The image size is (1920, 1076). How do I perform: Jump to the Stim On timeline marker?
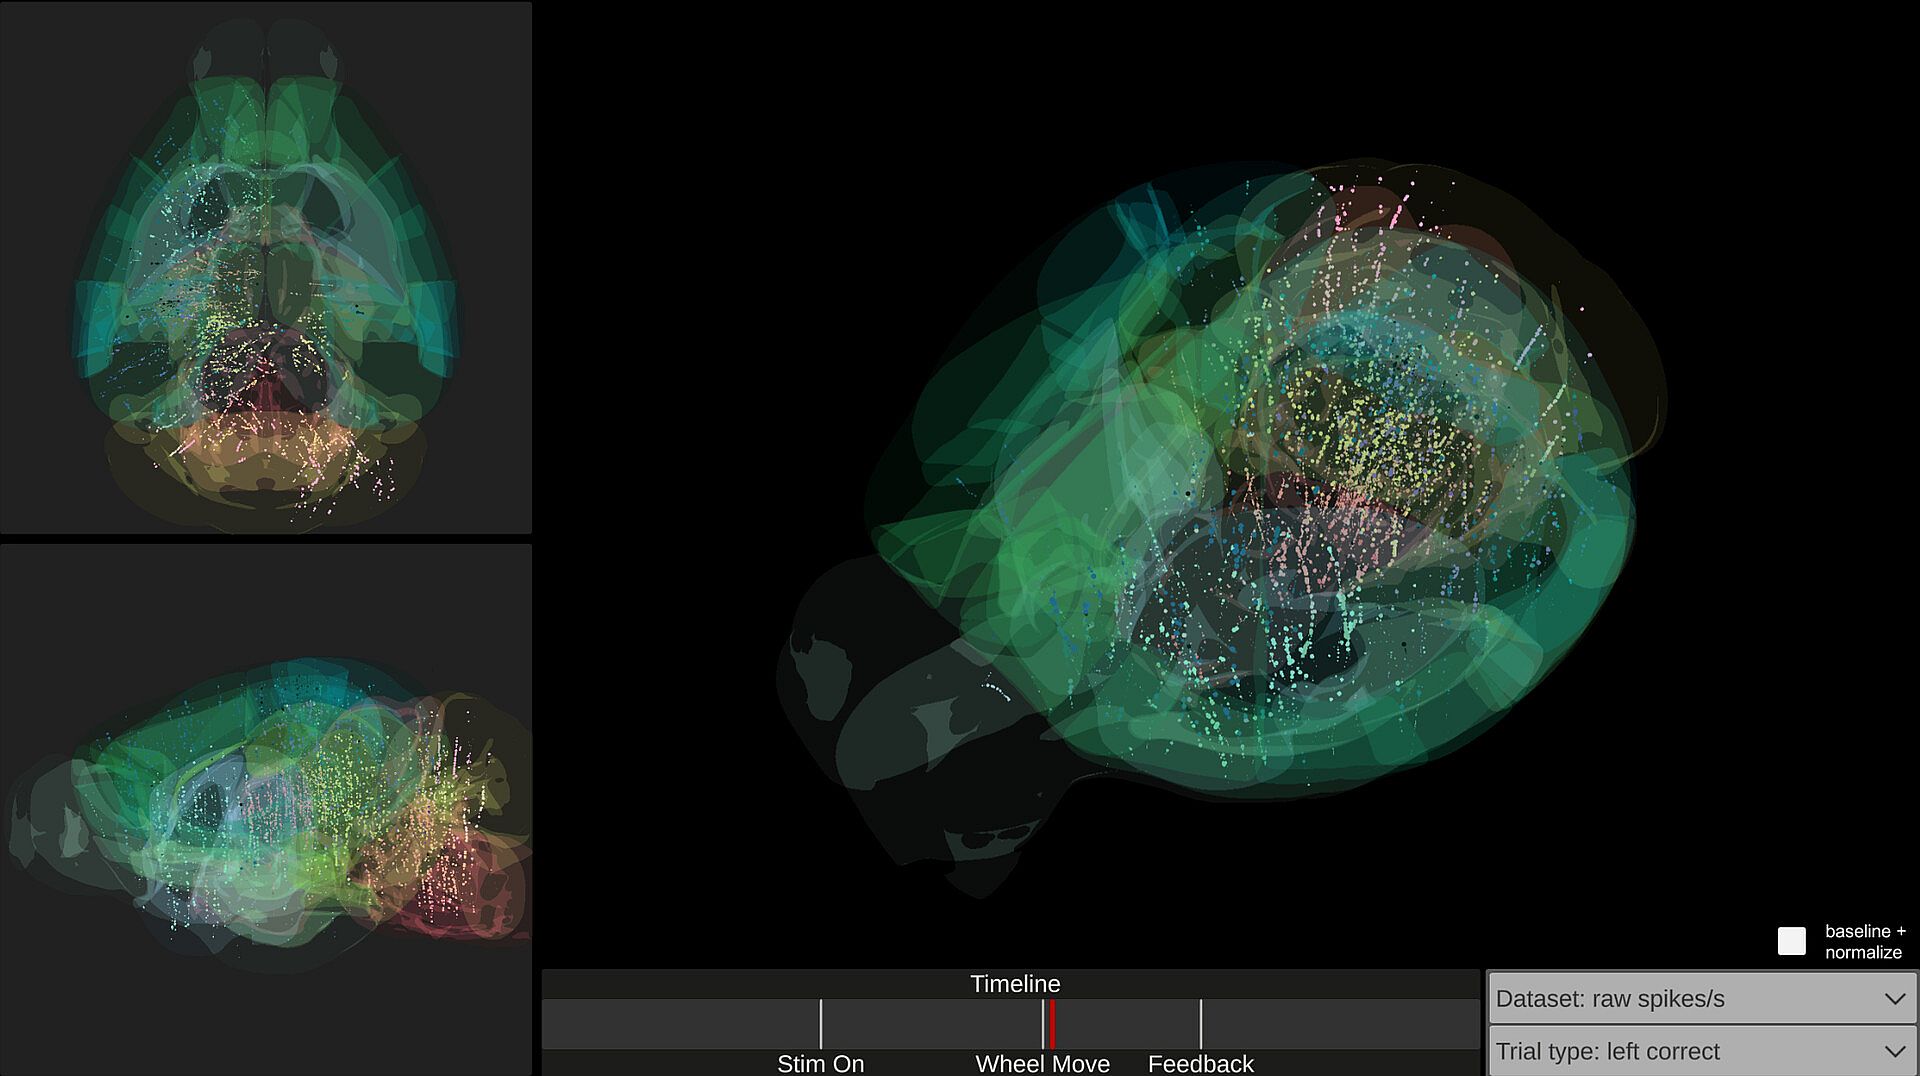click(x=820, y=1024)
